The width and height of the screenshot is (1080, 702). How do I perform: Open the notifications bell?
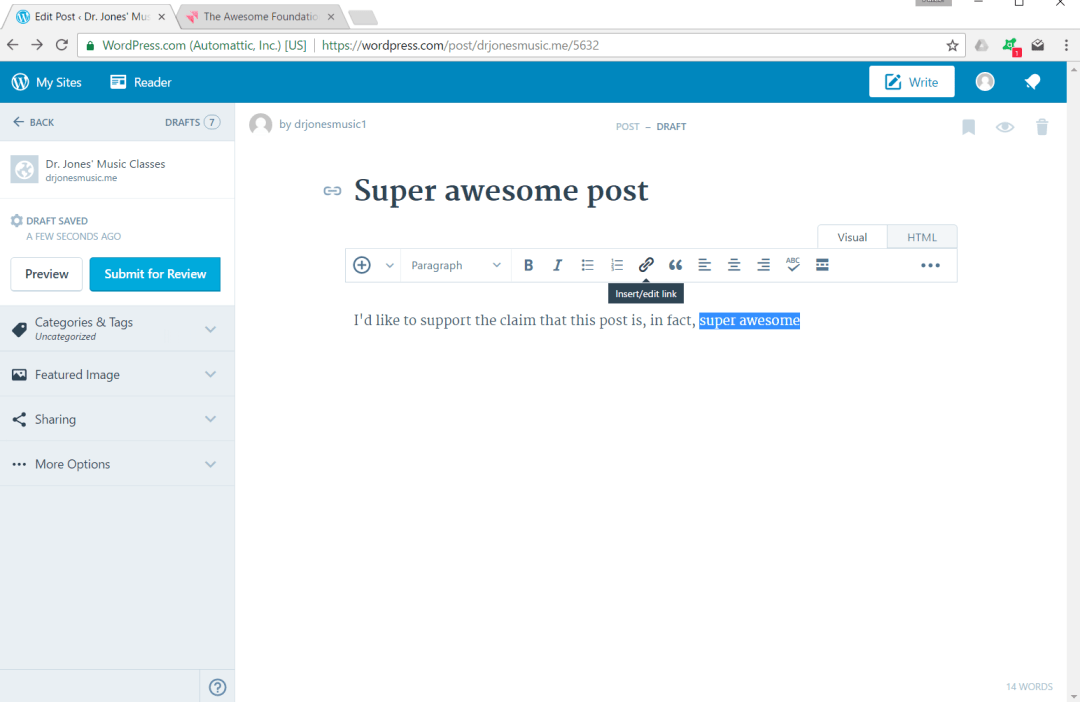[x=1032, y=81]
